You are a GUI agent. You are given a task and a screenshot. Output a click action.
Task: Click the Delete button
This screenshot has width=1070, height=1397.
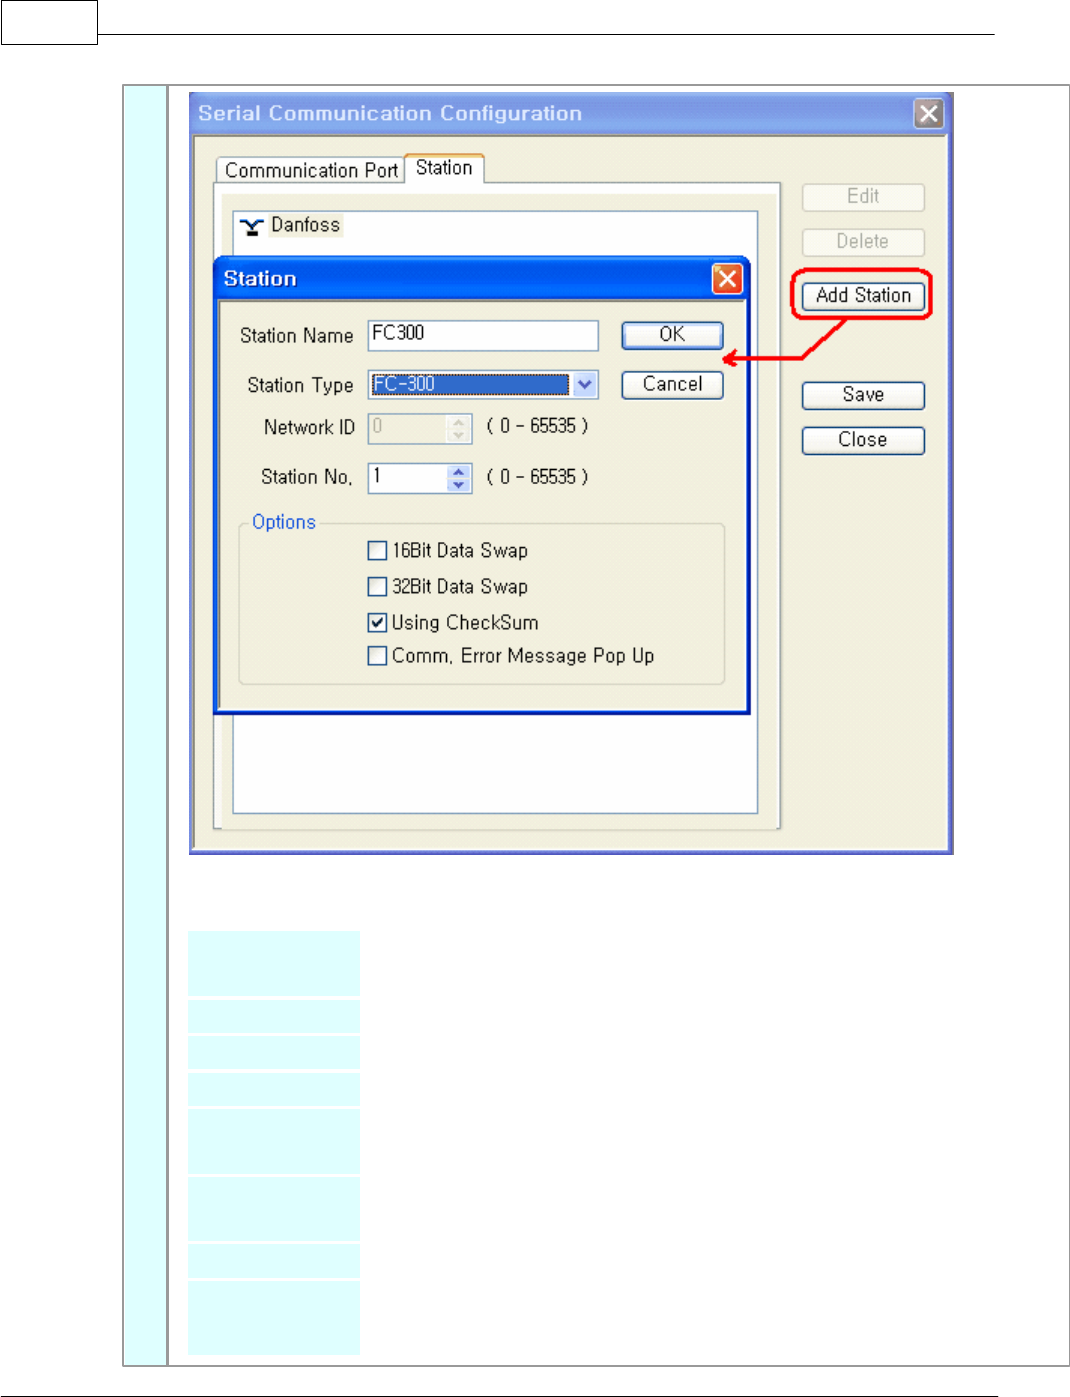coord(863,242)
